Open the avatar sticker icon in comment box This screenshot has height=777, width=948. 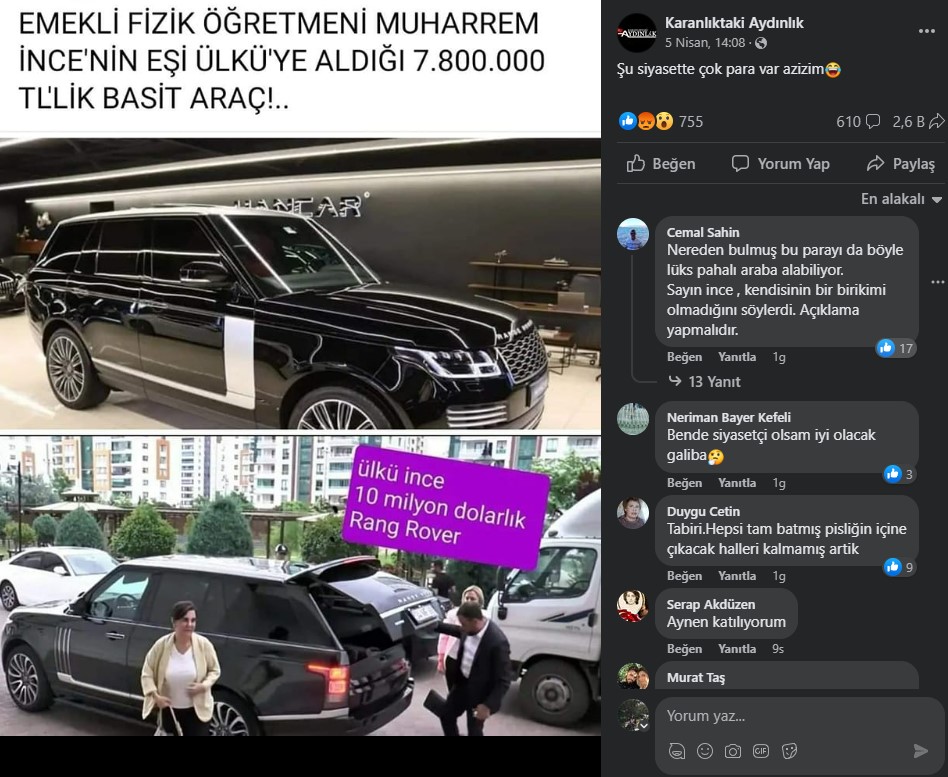click(x=677, y=751)
